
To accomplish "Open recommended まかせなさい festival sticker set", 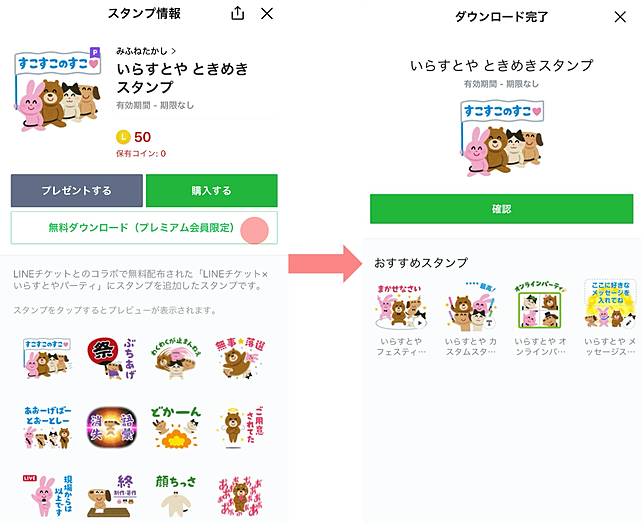I will click(401, 319).
